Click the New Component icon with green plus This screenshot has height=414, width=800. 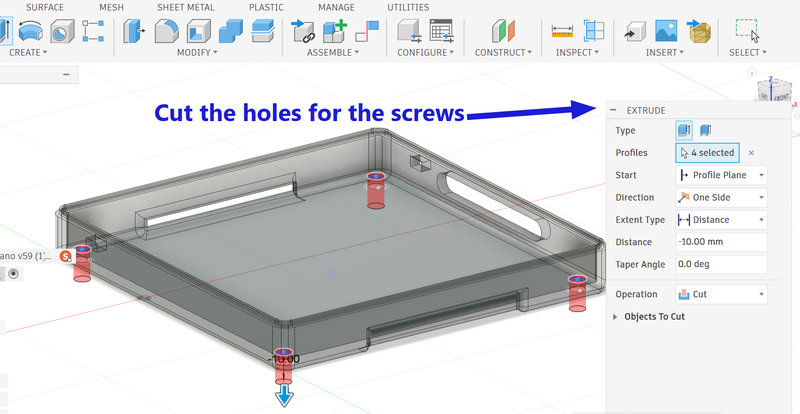pos(335,31)
